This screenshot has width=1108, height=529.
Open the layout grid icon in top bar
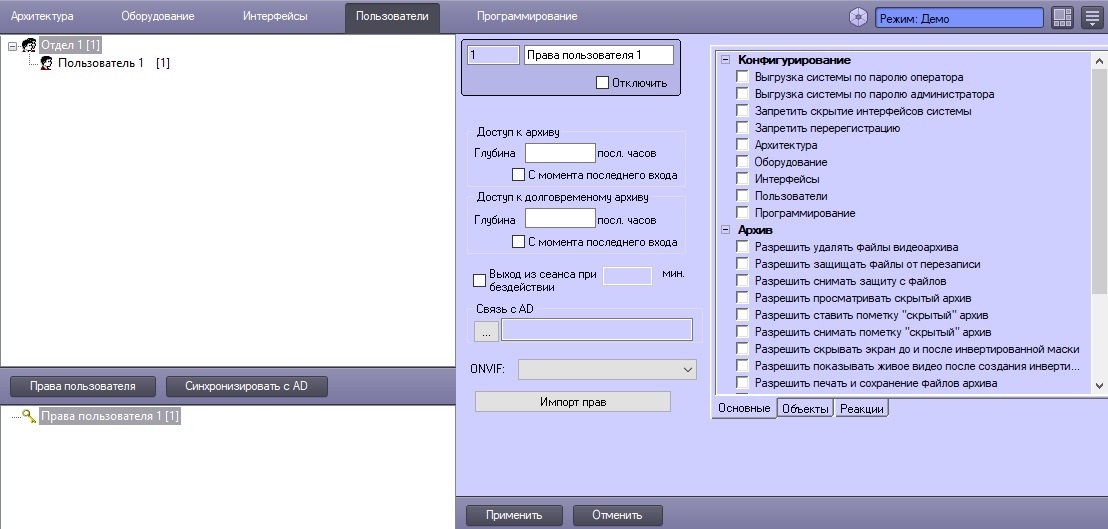click(1062, 18)
